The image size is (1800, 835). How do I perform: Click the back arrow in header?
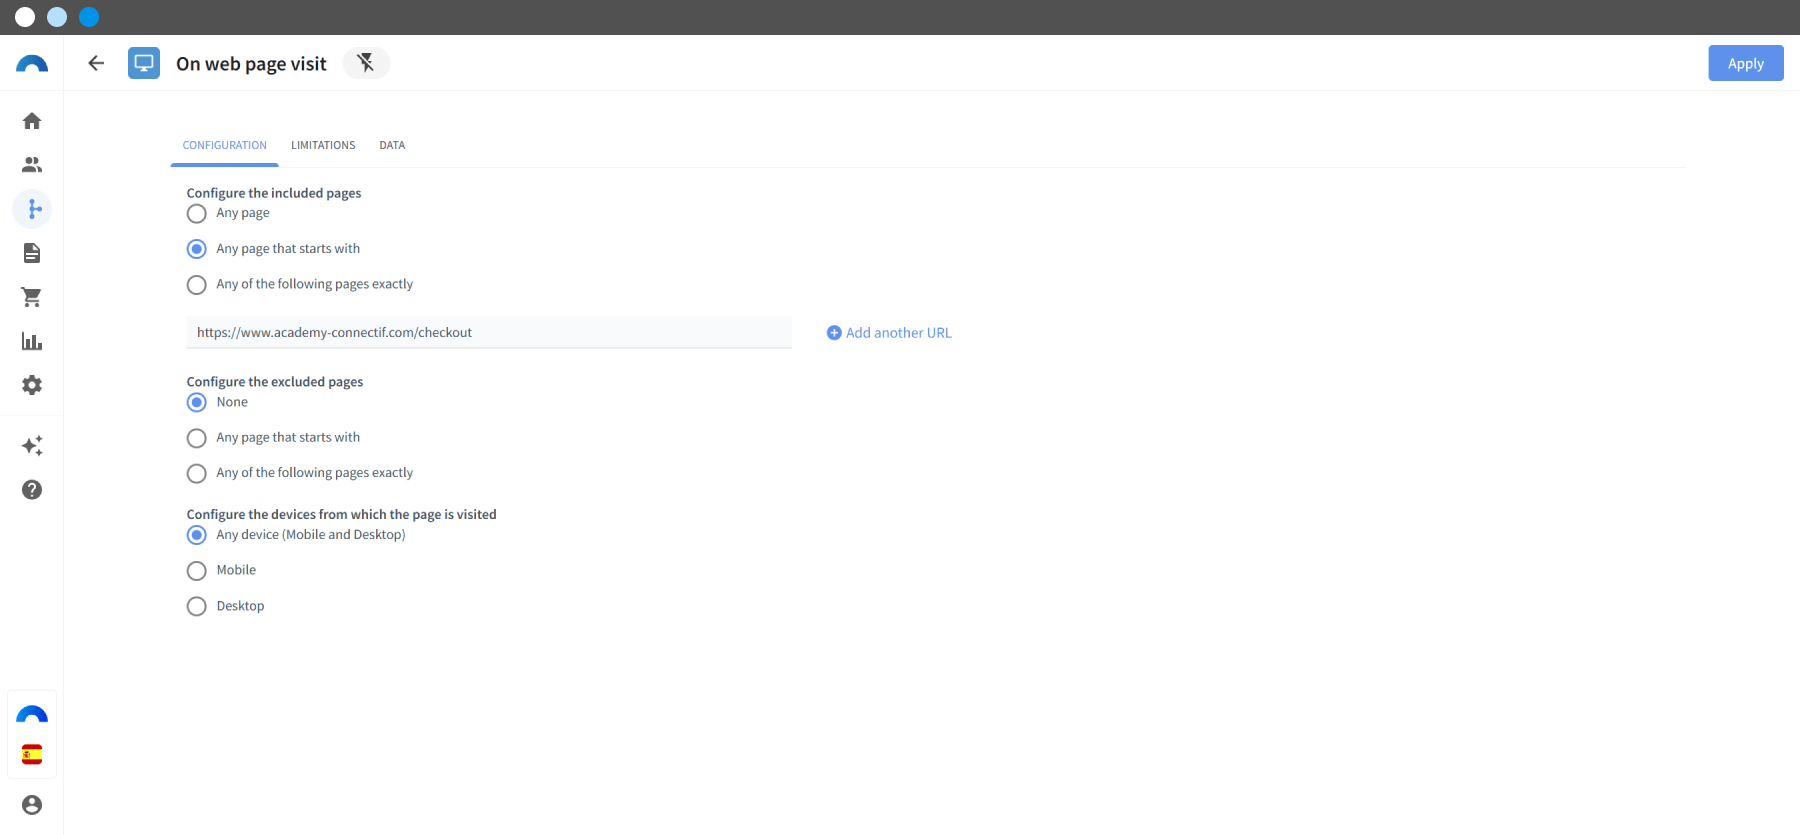tap(96, 63)
